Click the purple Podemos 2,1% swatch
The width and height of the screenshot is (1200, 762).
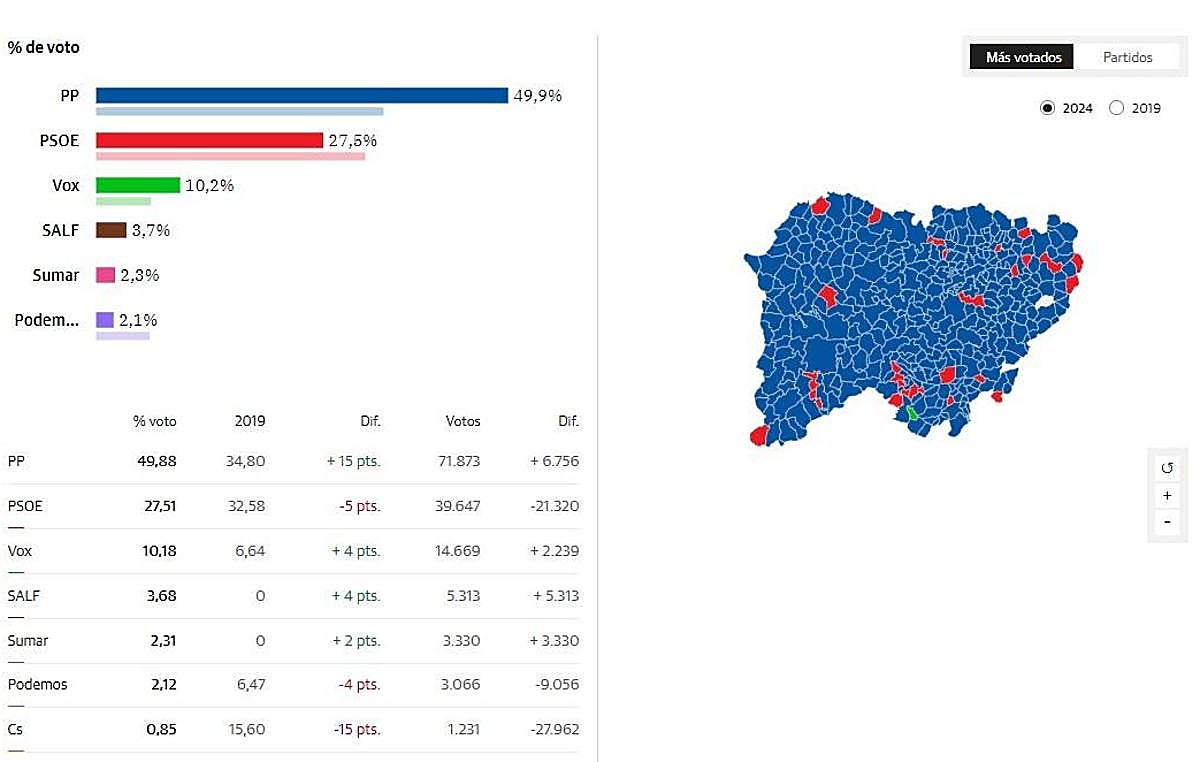105,320
